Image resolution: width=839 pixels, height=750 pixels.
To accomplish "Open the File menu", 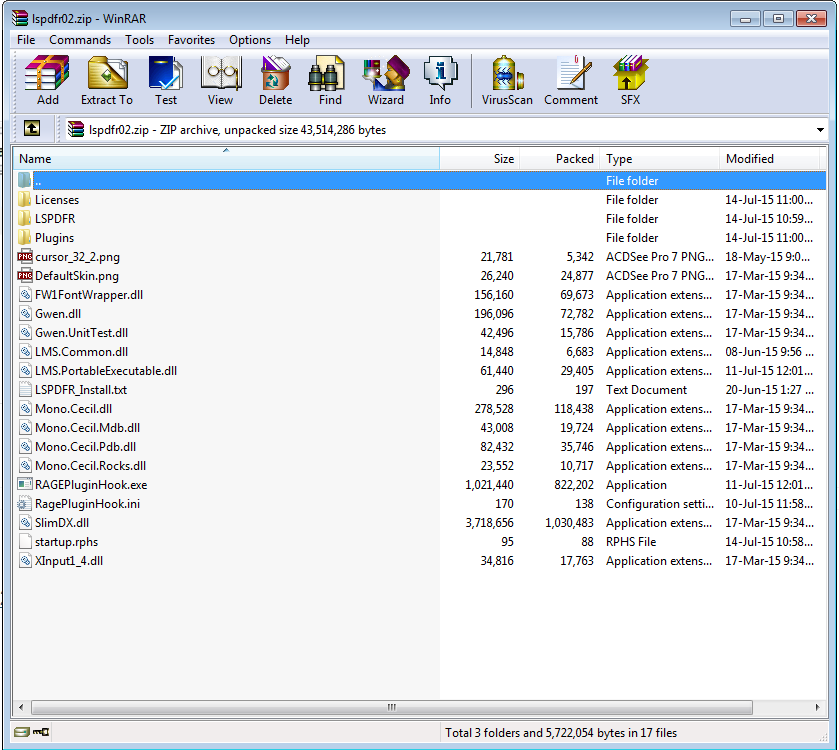I will (x=26, y=40).
